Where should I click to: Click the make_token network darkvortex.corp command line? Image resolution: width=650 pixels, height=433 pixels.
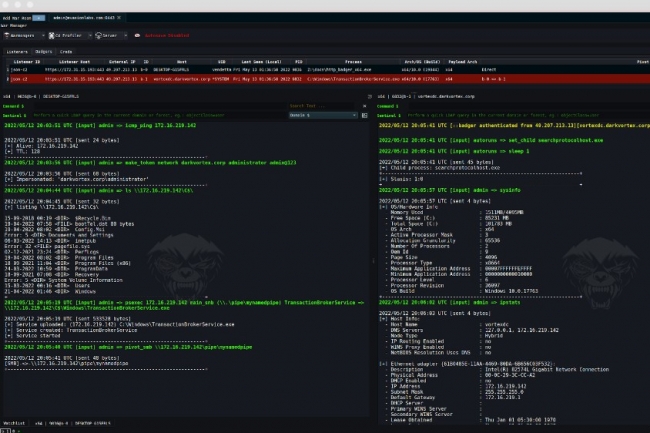click(x=150, y=163)
